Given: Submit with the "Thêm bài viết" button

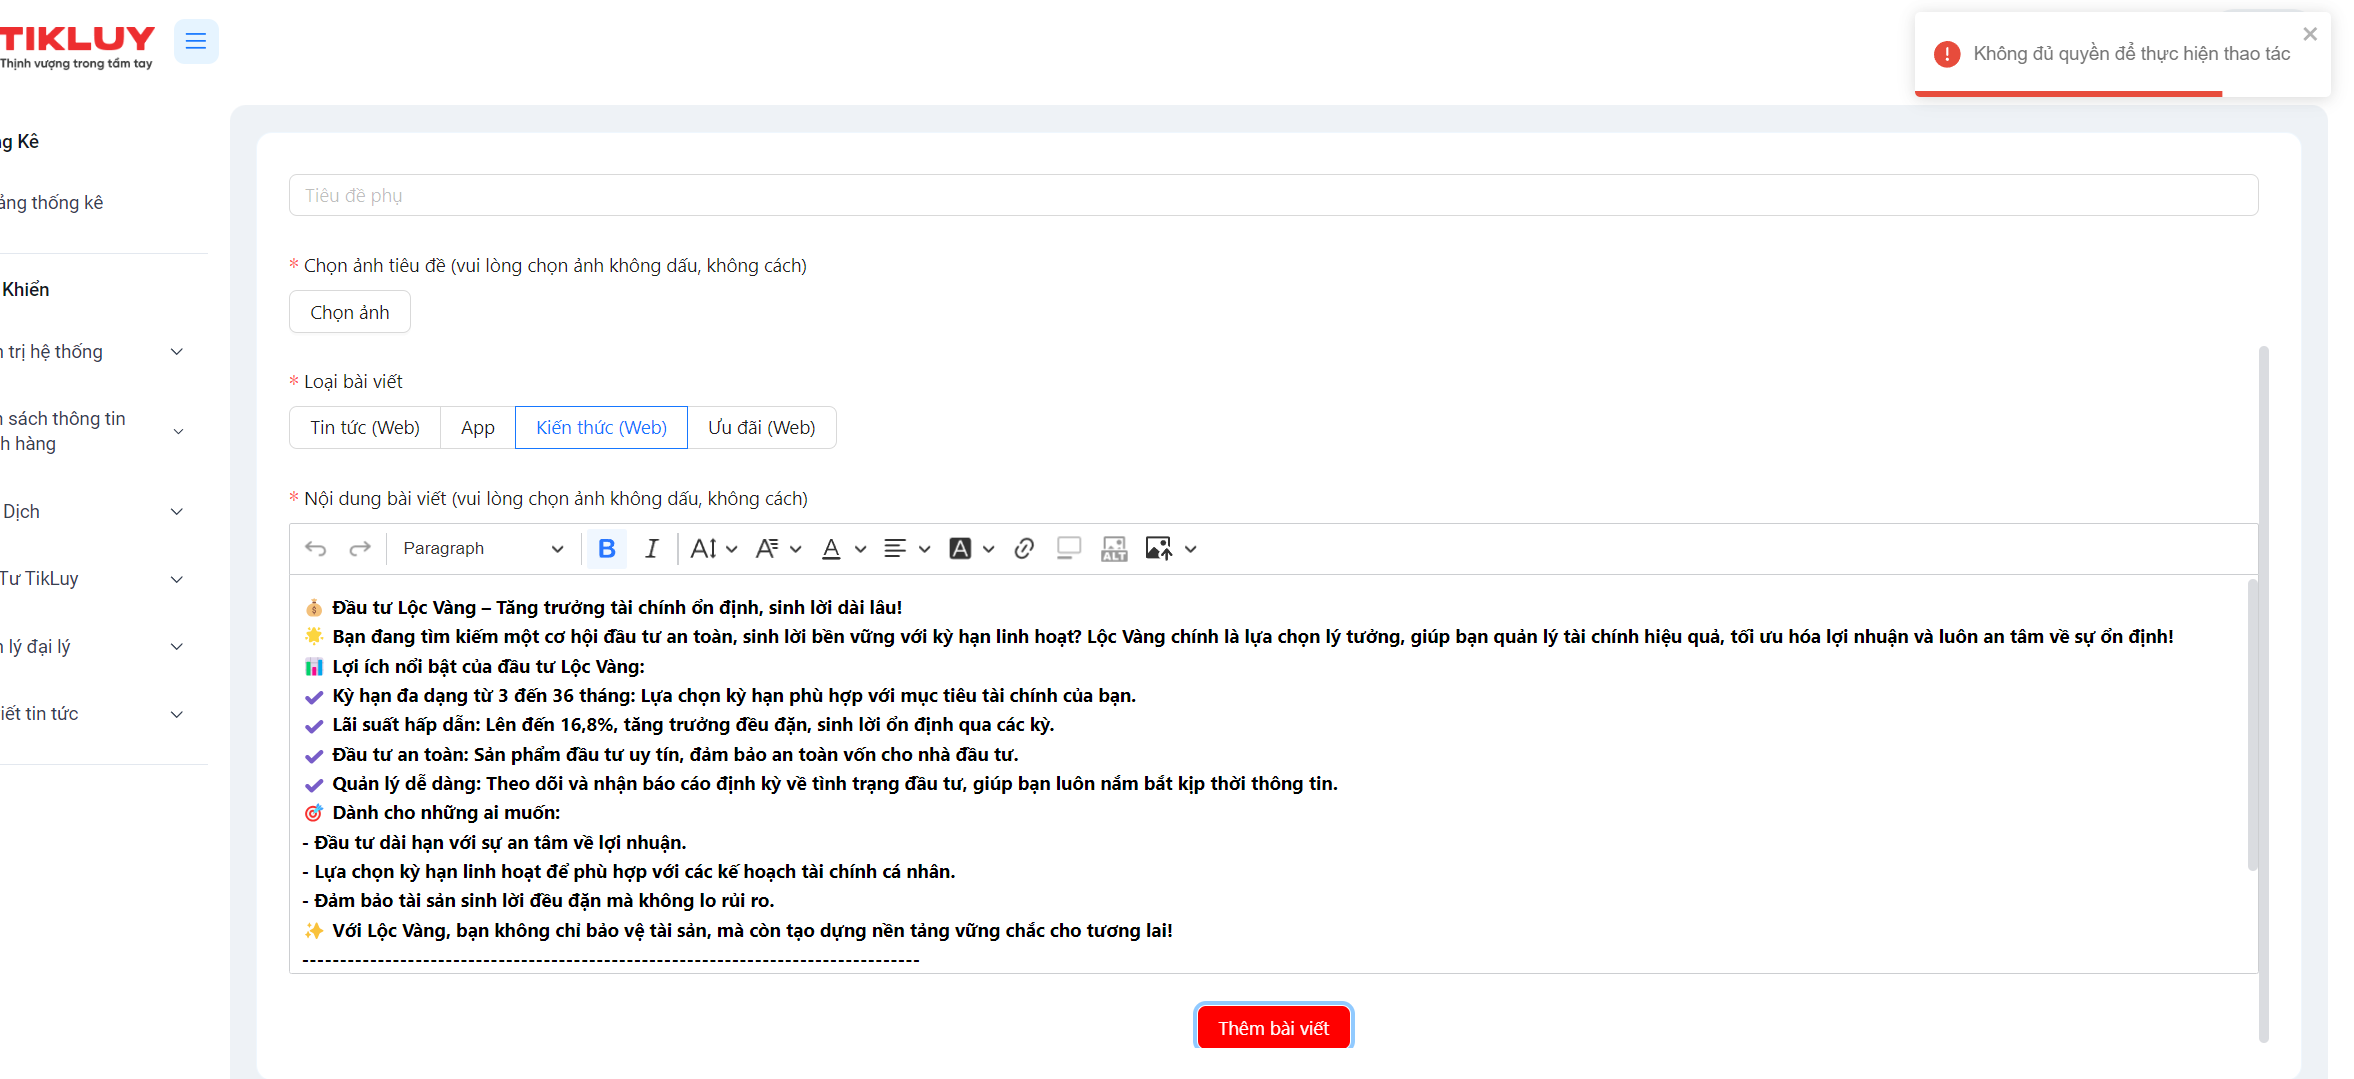Looking at the screenshot, I should tap(1273, 1028).
